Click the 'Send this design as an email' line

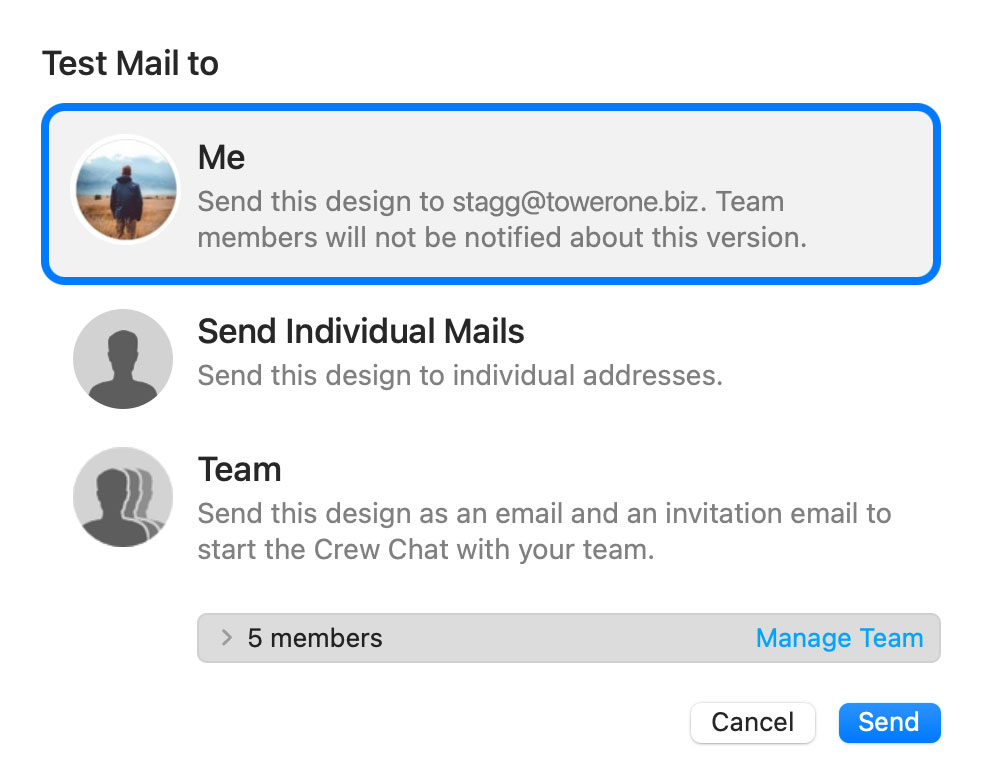coord(544,513)
